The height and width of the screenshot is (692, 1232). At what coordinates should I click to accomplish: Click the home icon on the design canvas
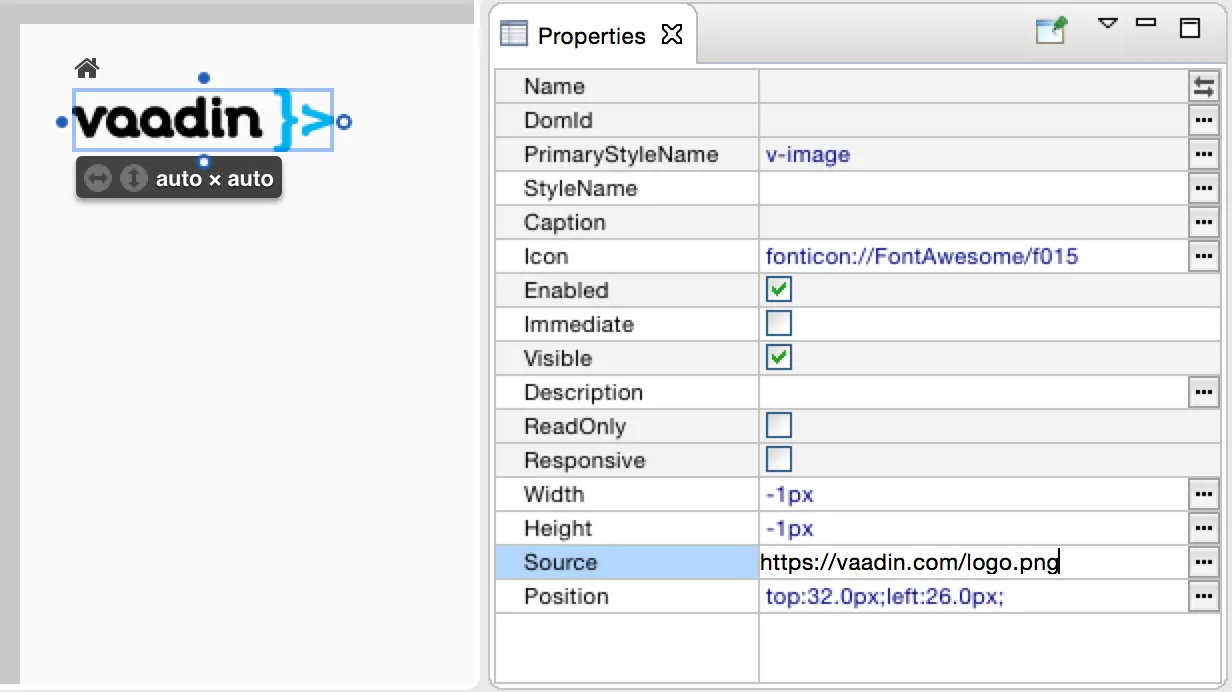tap(87, 67)
